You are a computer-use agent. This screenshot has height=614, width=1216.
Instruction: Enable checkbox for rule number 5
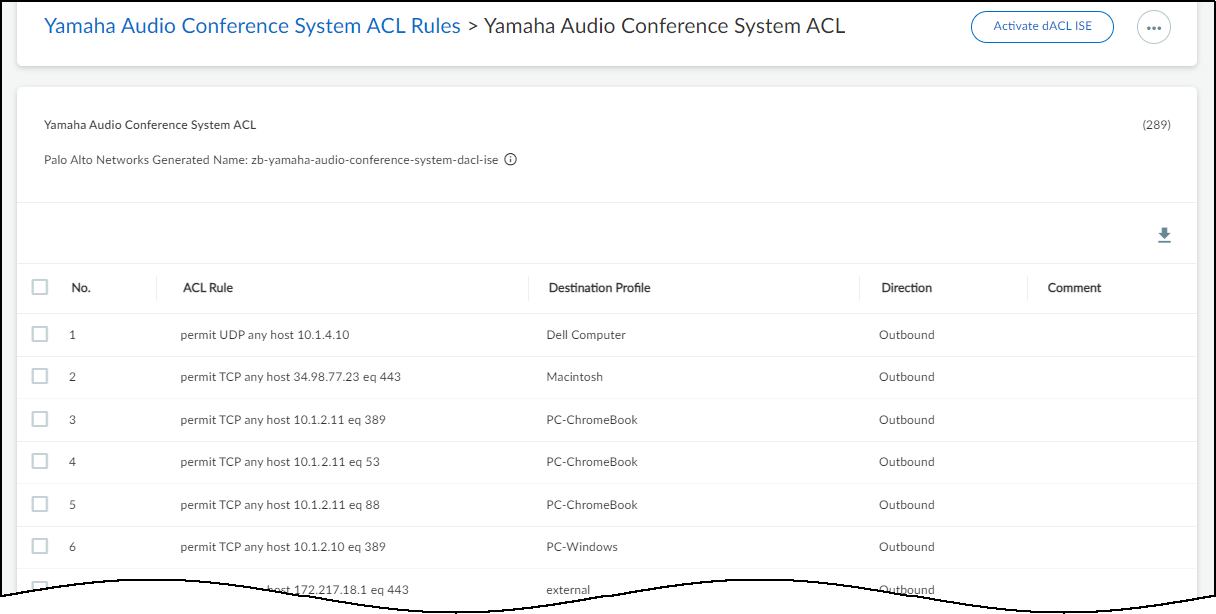[40, 504]
